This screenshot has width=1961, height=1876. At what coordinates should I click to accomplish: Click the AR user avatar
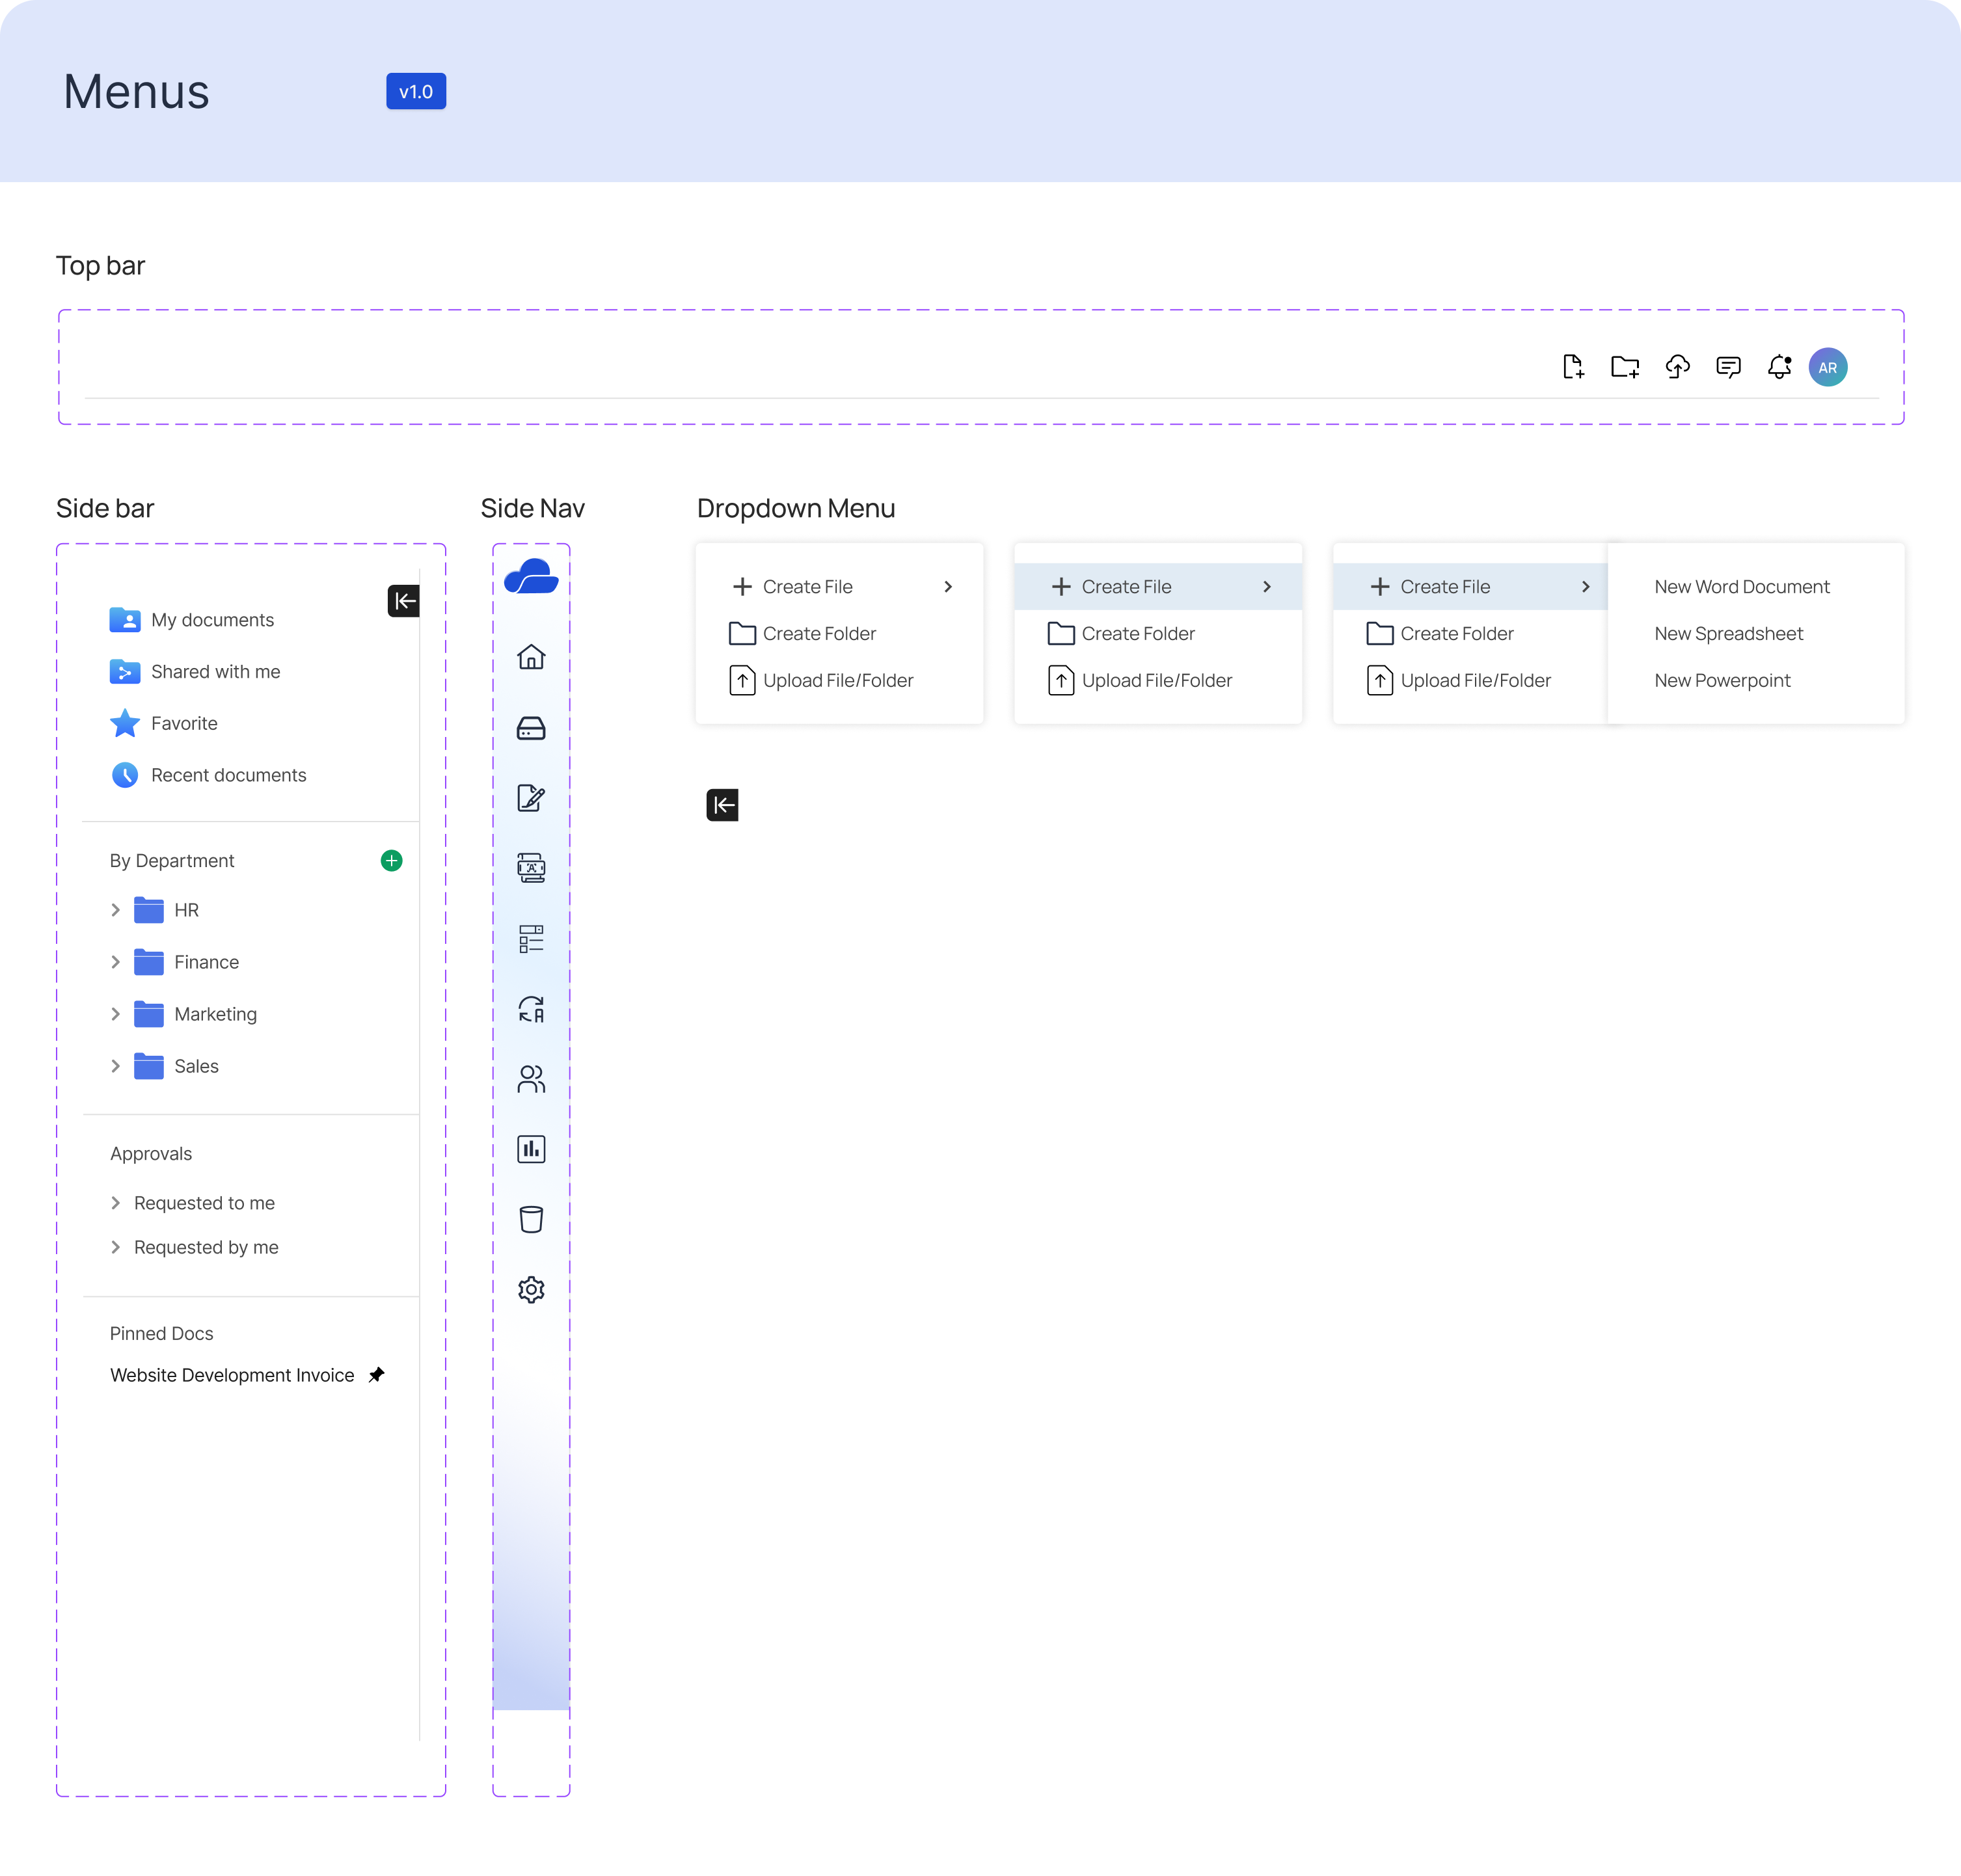[1828, 367]
